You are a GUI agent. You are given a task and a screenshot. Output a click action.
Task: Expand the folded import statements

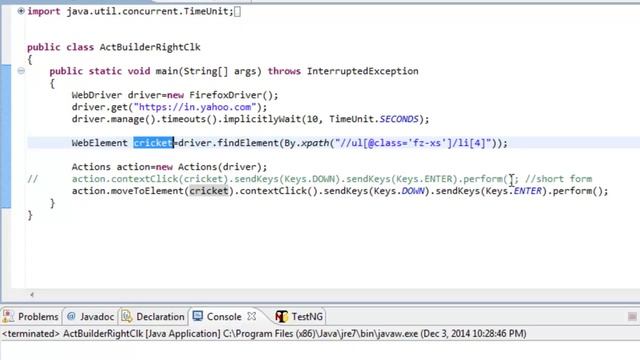[x=21, y=11]
